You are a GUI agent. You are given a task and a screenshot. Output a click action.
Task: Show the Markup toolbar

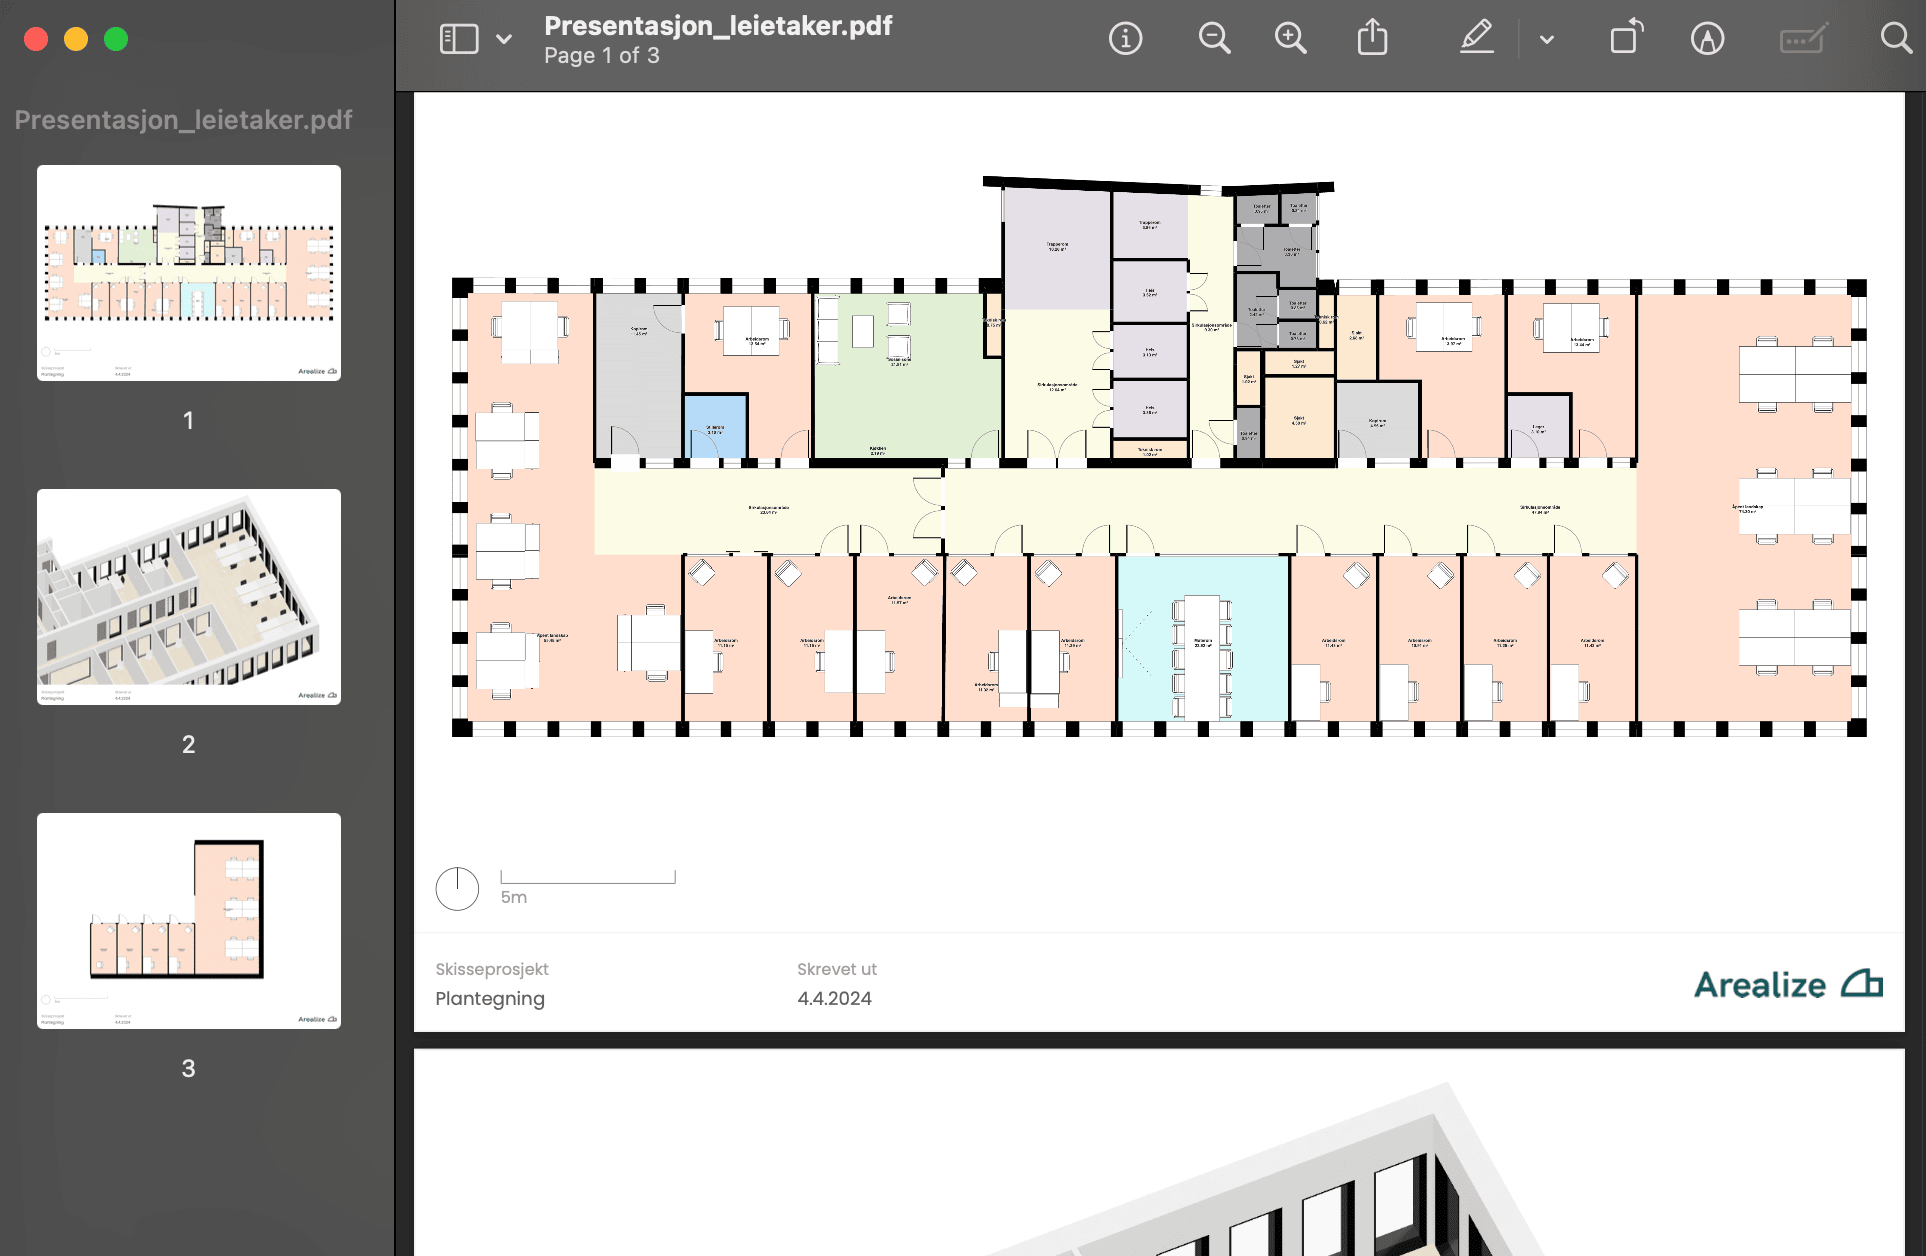(1707, 39)
